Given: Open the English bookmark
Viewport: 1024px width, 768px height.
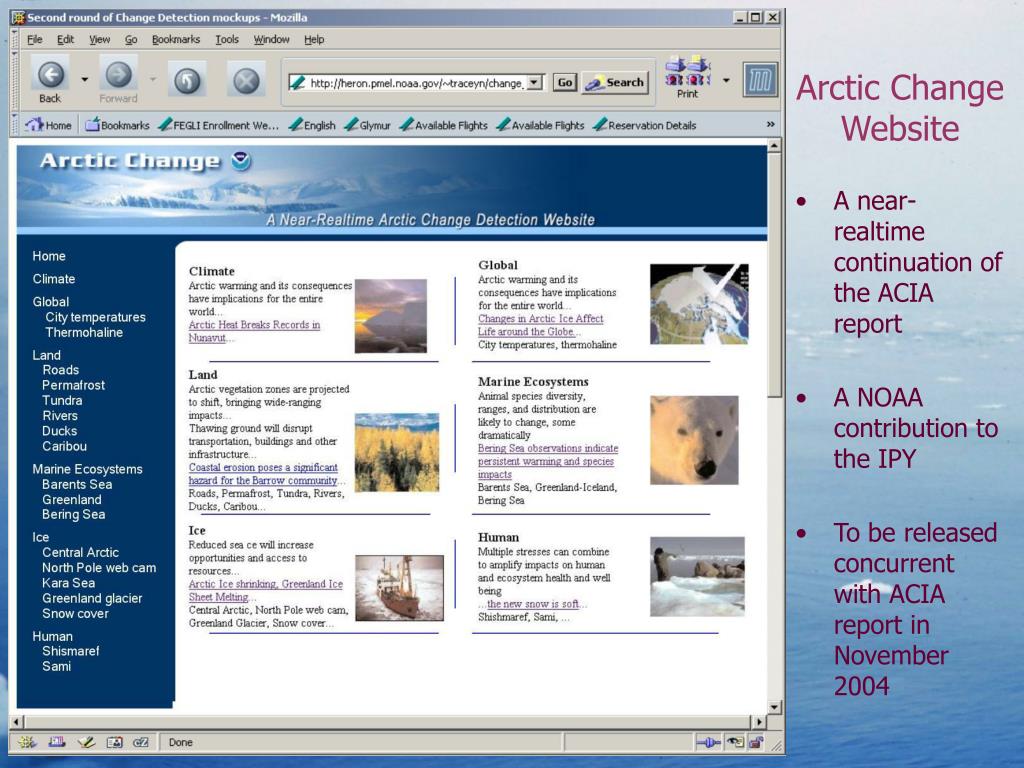Looking at the screenshot, I should click(x=312, y=125).
